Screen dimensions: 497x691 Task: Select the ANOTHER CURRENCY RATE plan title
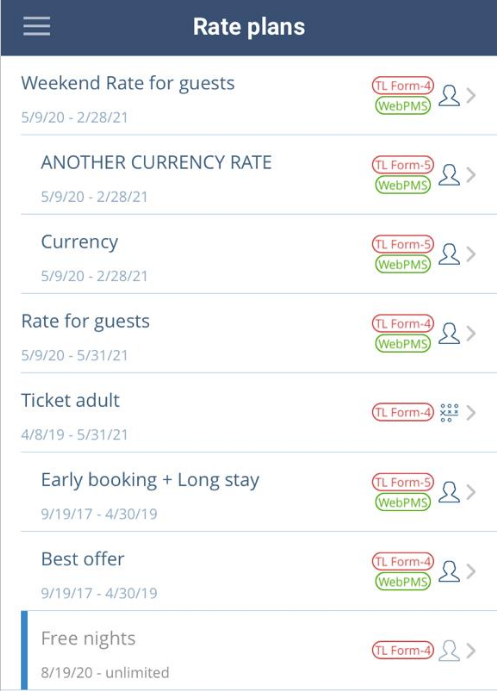point(156,162)
